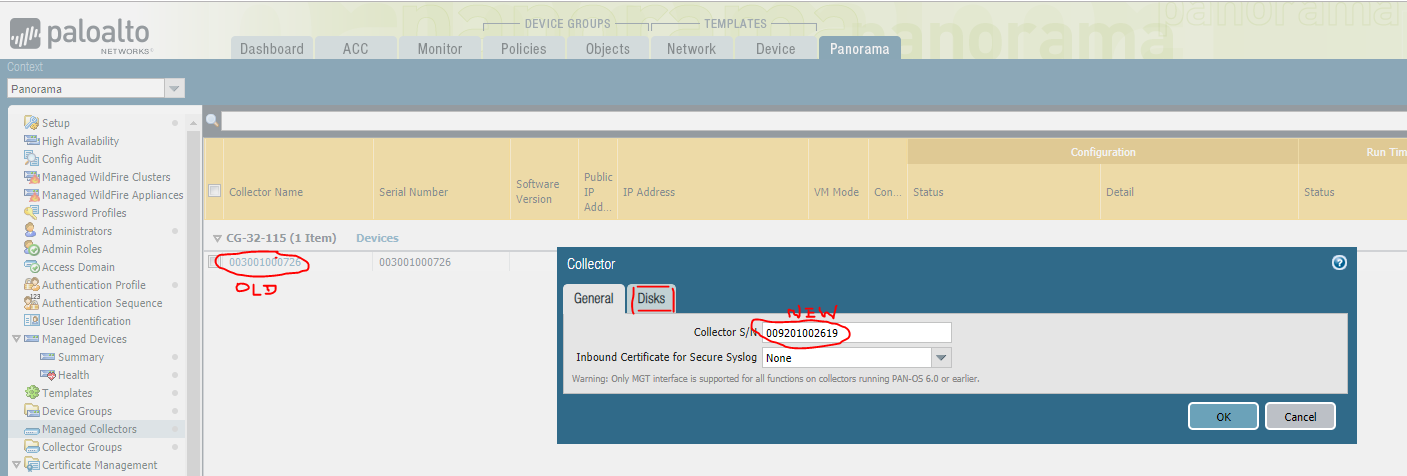Click the search magnifier icon
1407x476 pixels.
[x=212, y=120]
